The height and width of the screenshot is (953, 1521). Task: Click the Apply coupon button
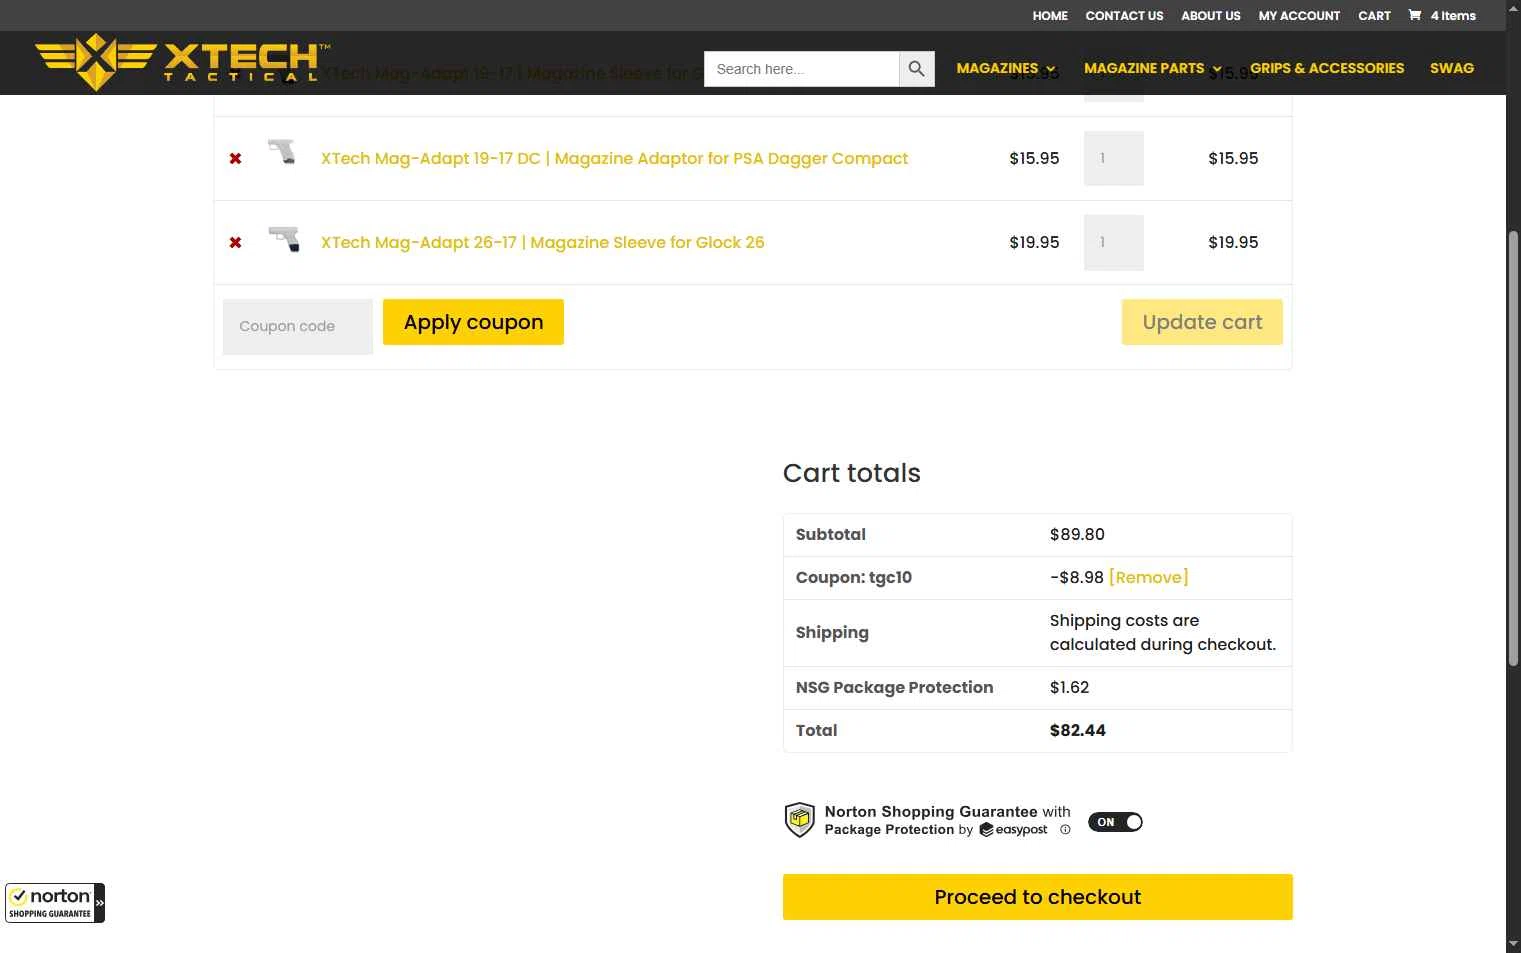pyautogui.click(x=473, y=322)
